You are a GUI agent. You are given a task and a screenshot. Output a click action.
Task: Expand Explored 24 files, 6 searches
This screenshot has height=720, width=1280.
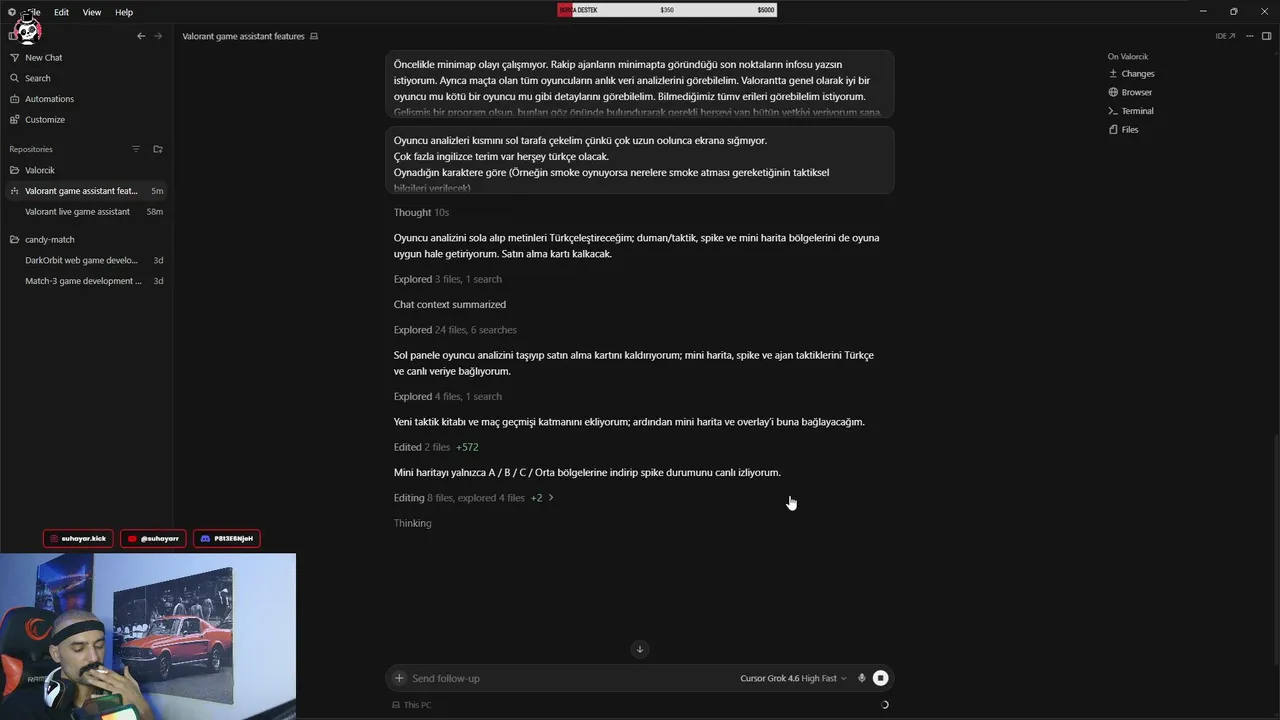(x=455, y=330)
